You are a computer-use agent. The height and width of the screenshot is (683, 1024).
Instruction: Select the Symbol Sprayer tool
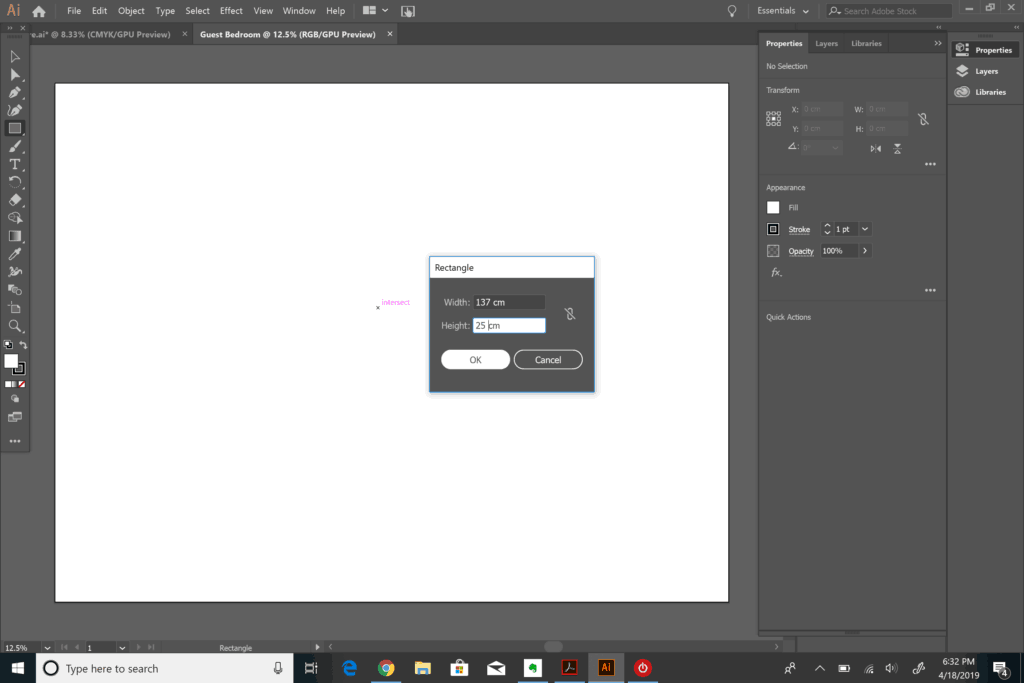point(14,272)
